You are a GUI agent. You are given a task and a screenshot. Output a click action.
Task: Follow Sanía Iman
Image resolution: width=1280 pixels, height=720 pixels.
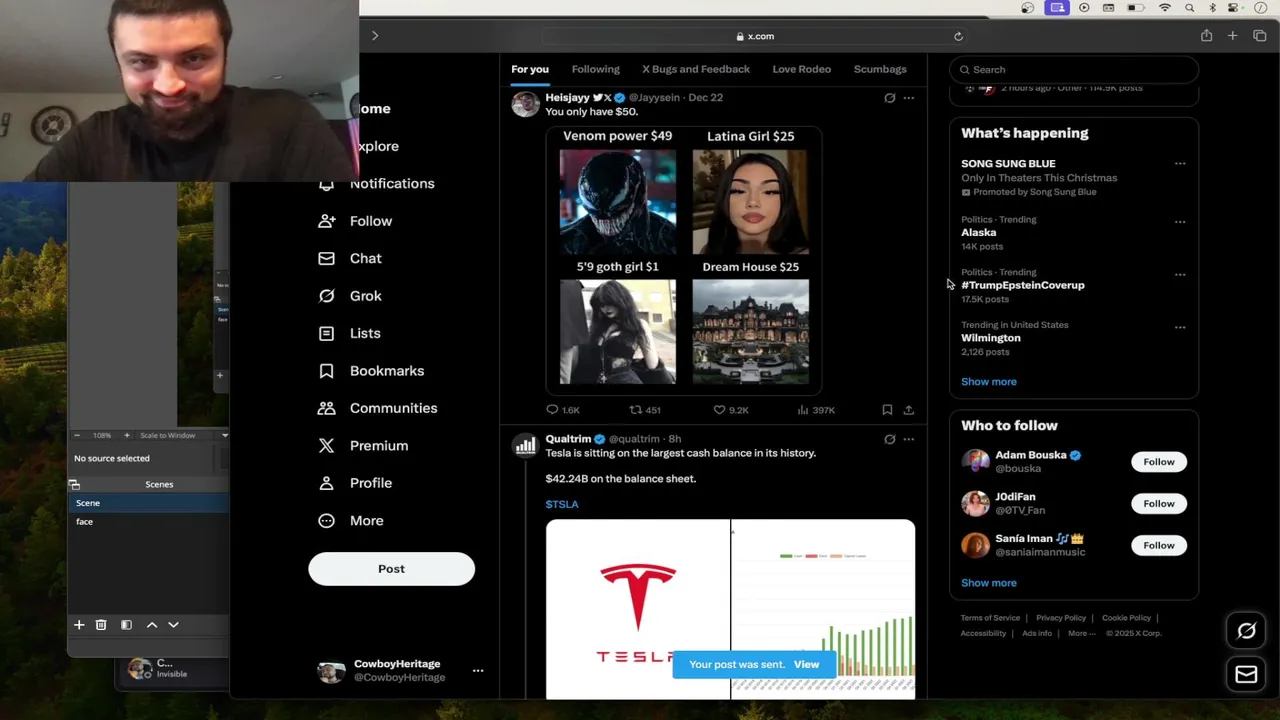1158,545
